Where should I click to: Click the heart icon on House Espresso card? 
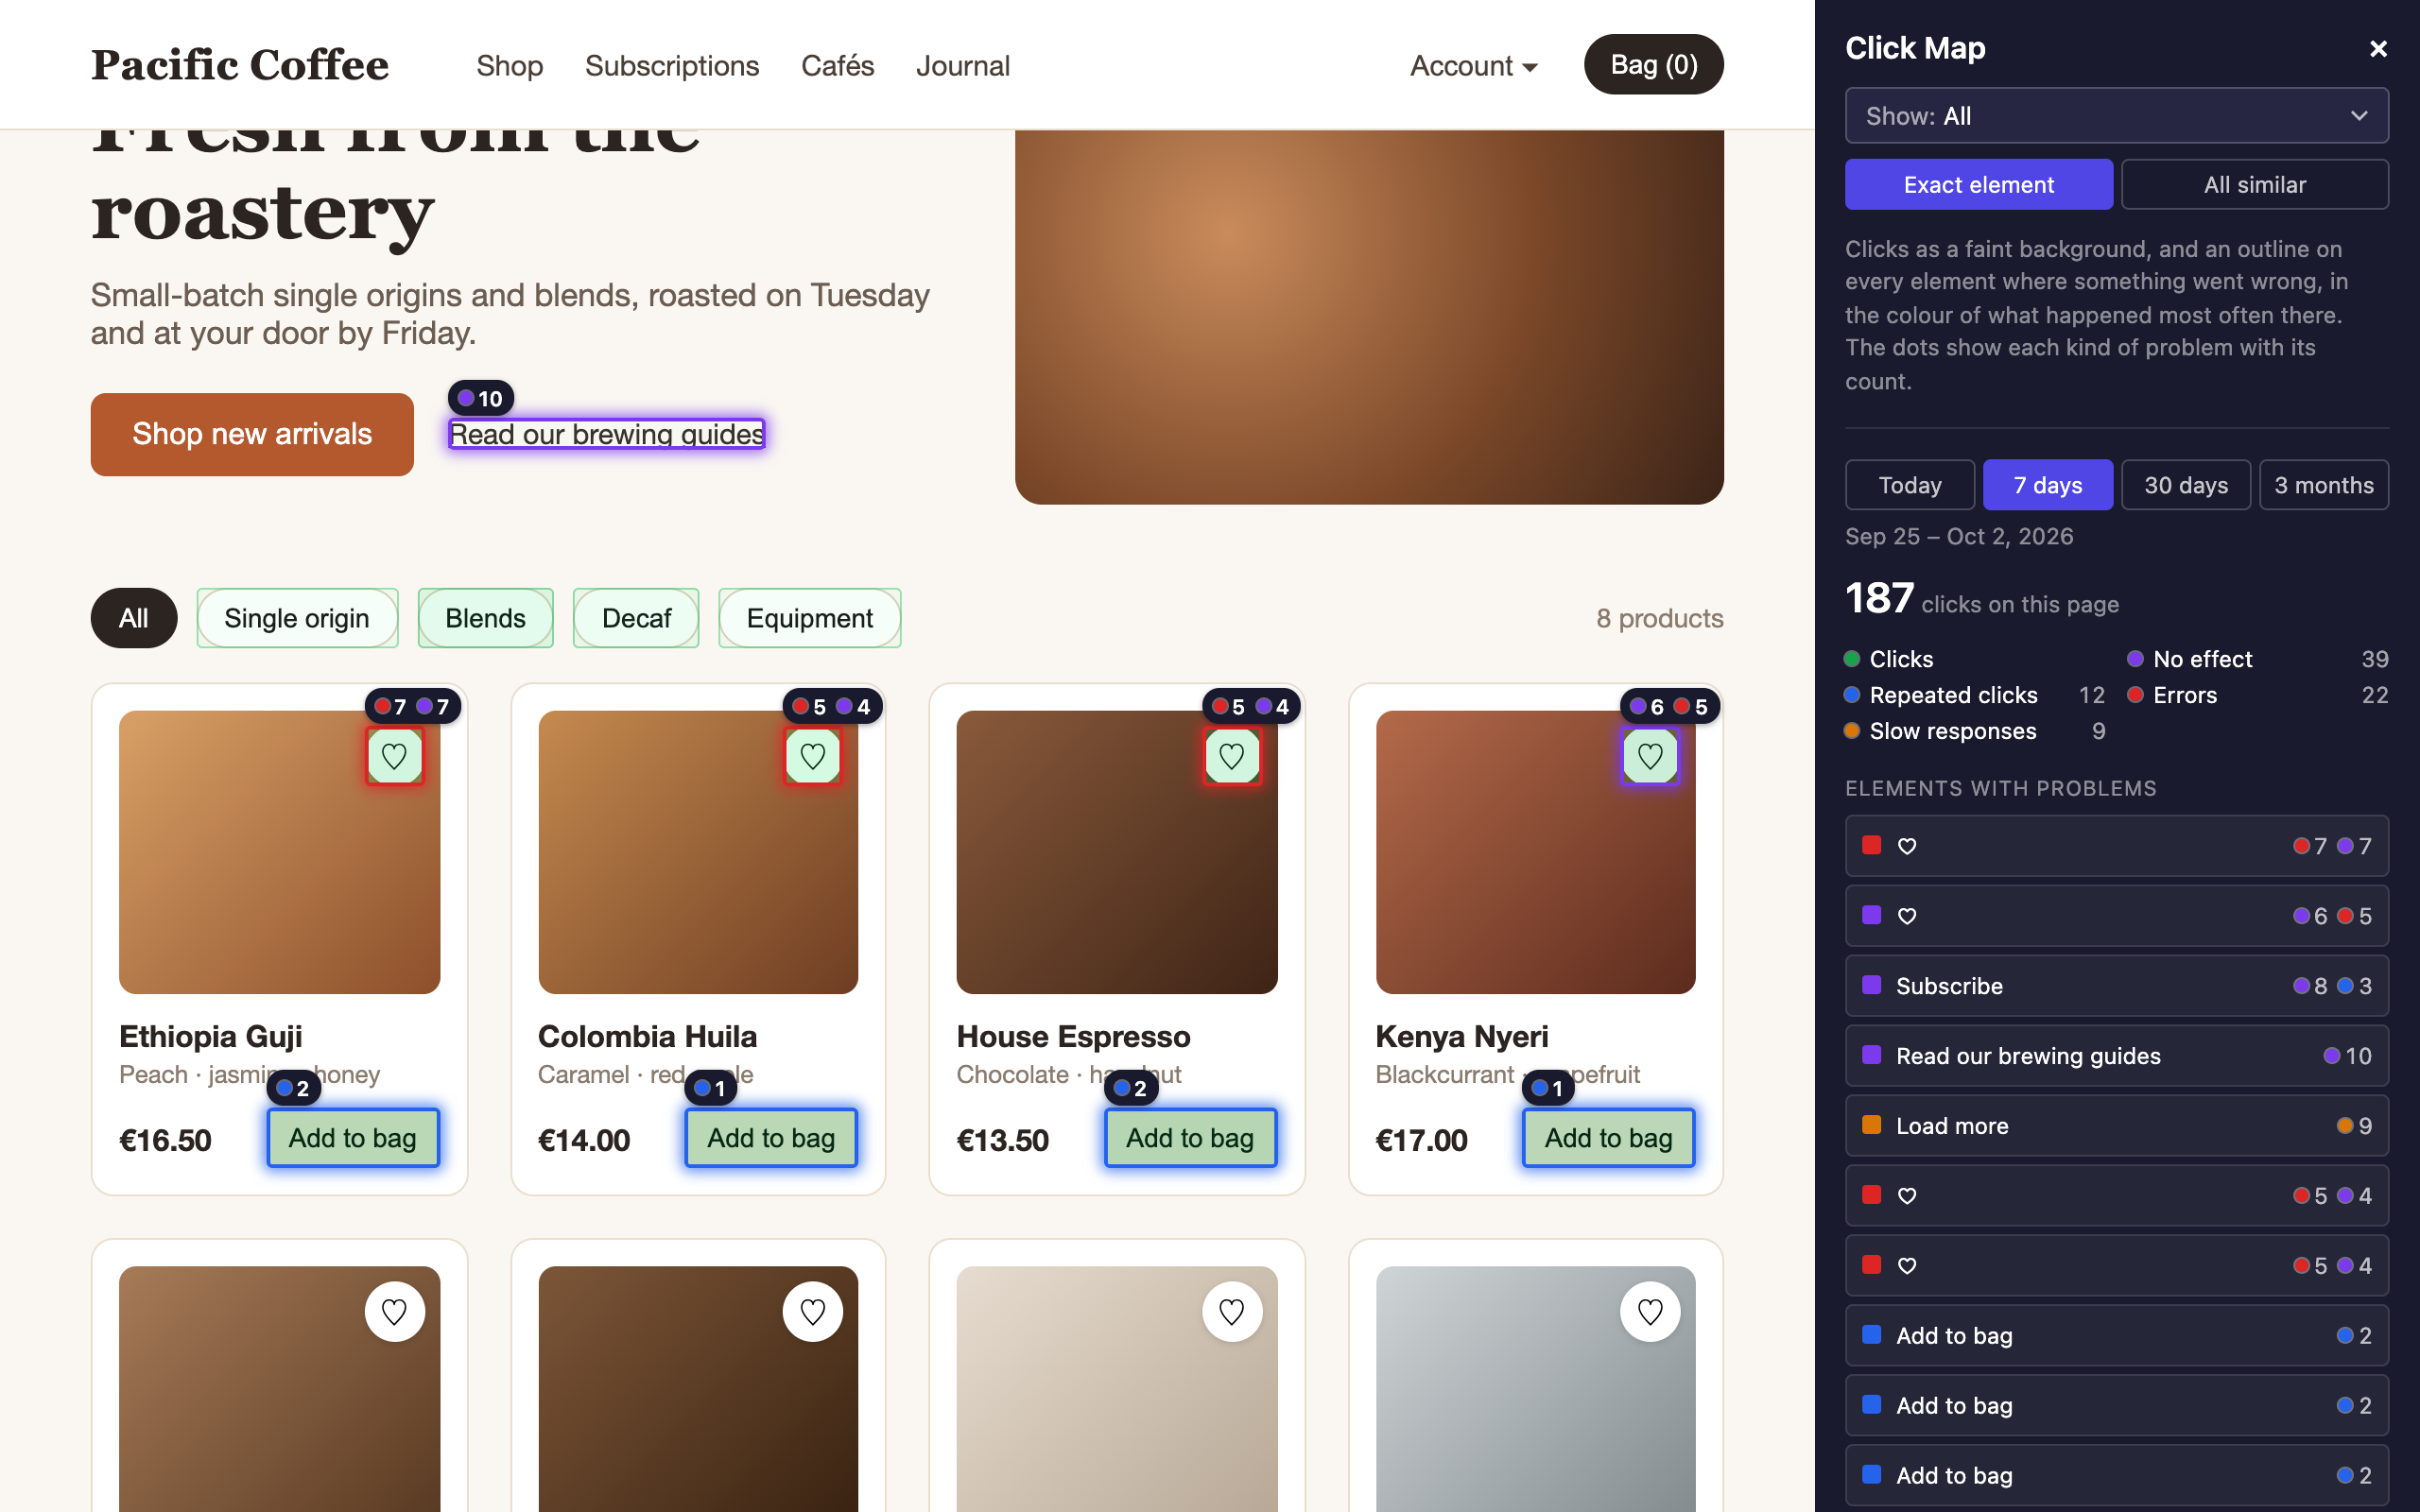[x=1231, y=756]
